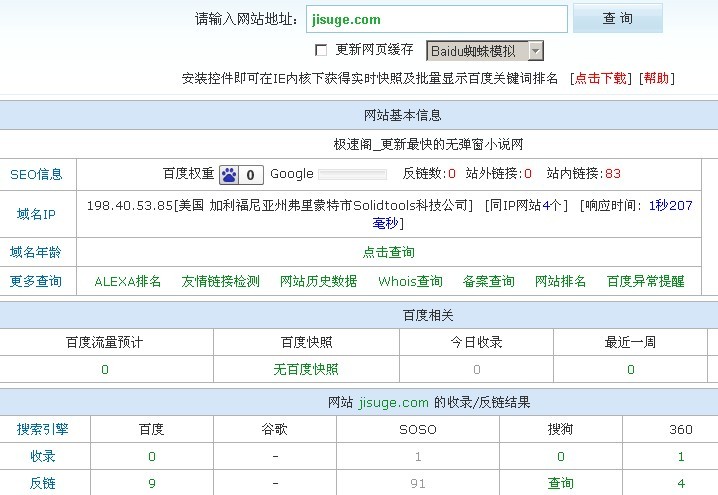This screenshot has width=718, height=495.
Task: Click the 360 收录 value 1
Action: pos(681,457)
